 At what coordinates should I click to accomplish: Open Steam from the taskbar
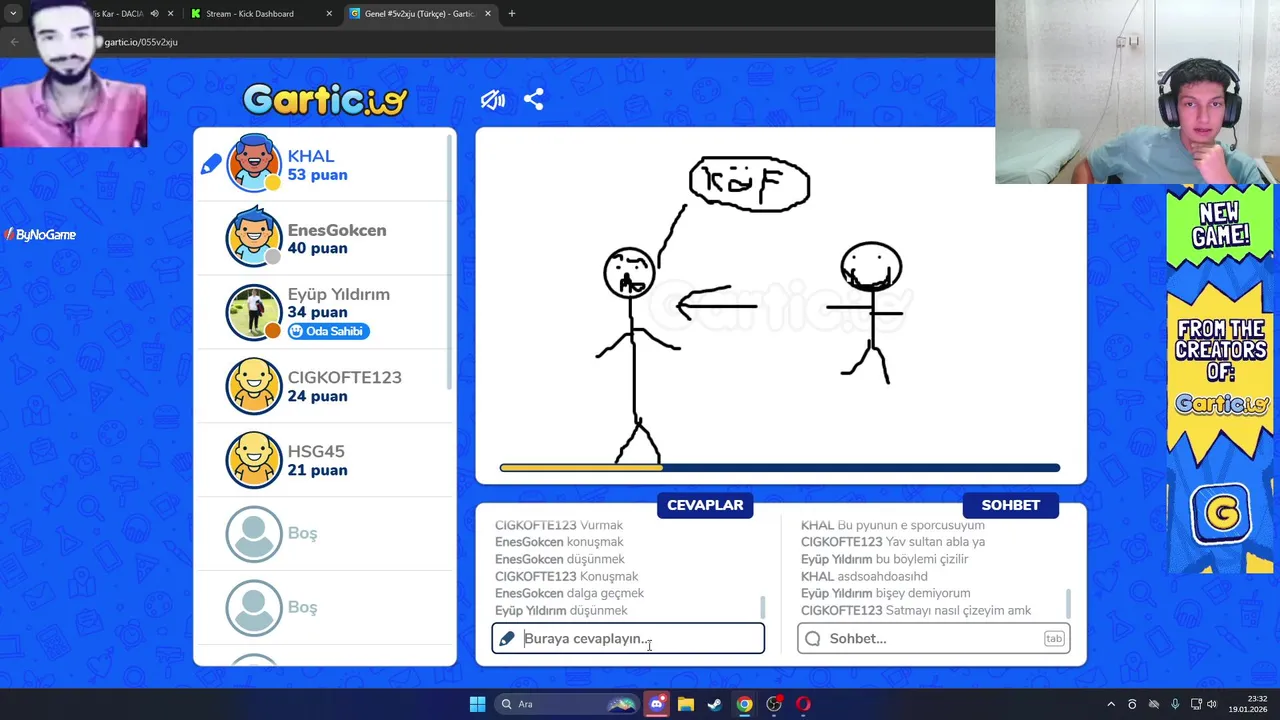coord(715,704)
